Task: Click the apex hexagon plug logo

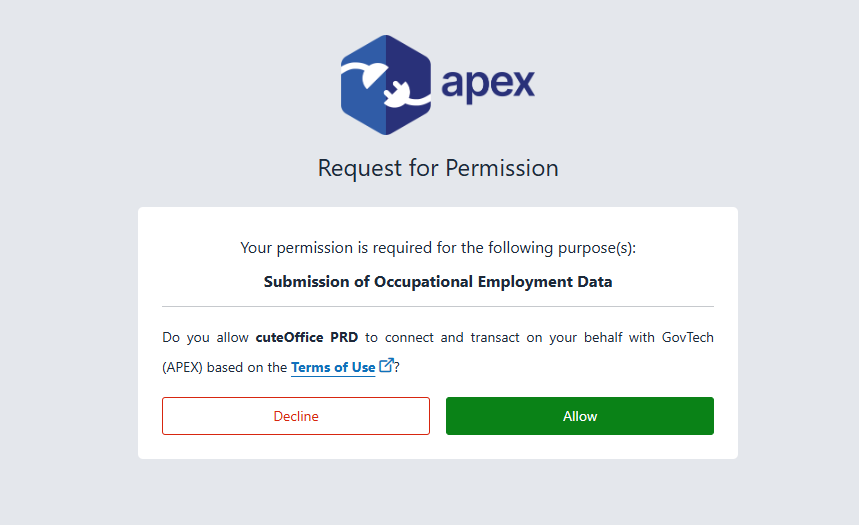Action: click(386, 85)
